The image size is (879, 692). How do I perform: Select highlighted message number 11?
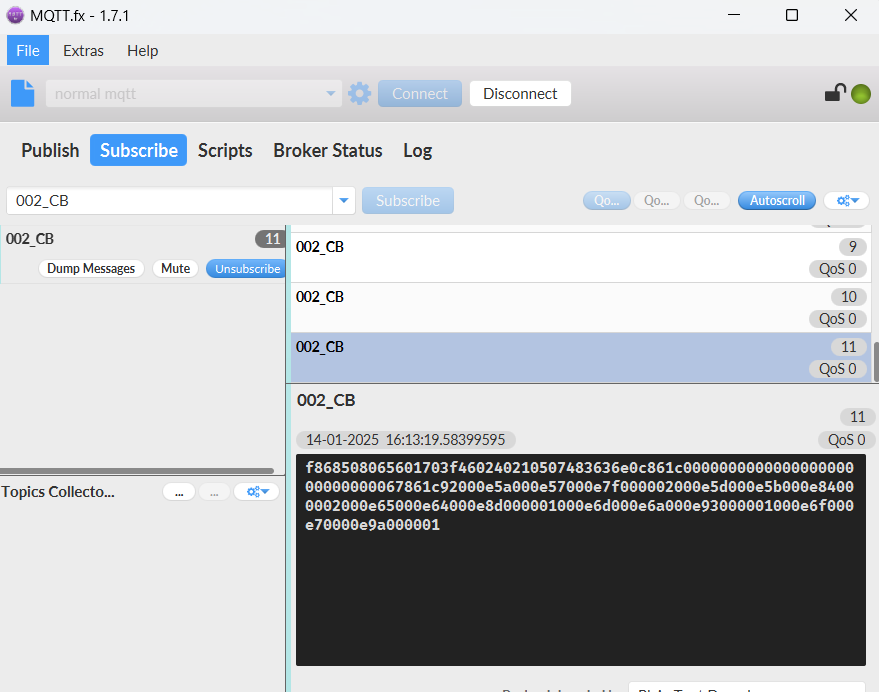[581, 357]
